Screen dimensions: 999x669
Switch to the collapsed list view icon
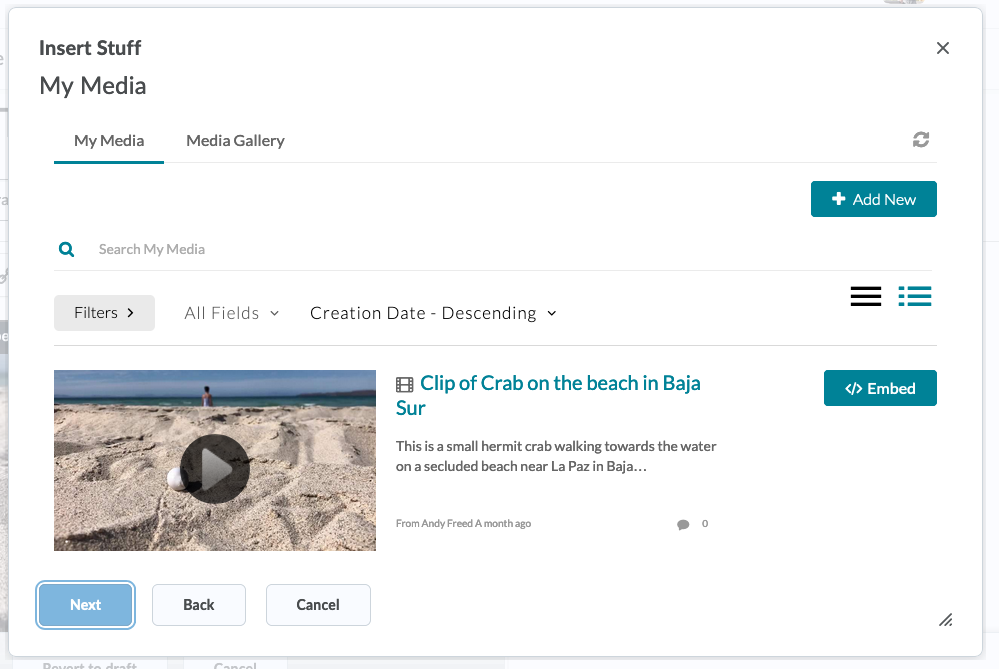click(x=865, y=296)
